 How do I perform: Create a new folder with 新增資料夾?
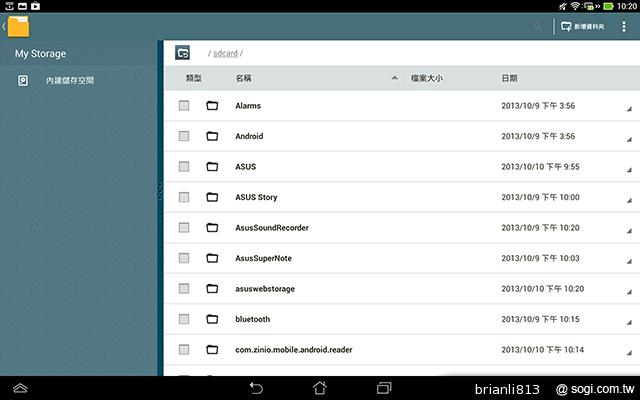point(582,27)
